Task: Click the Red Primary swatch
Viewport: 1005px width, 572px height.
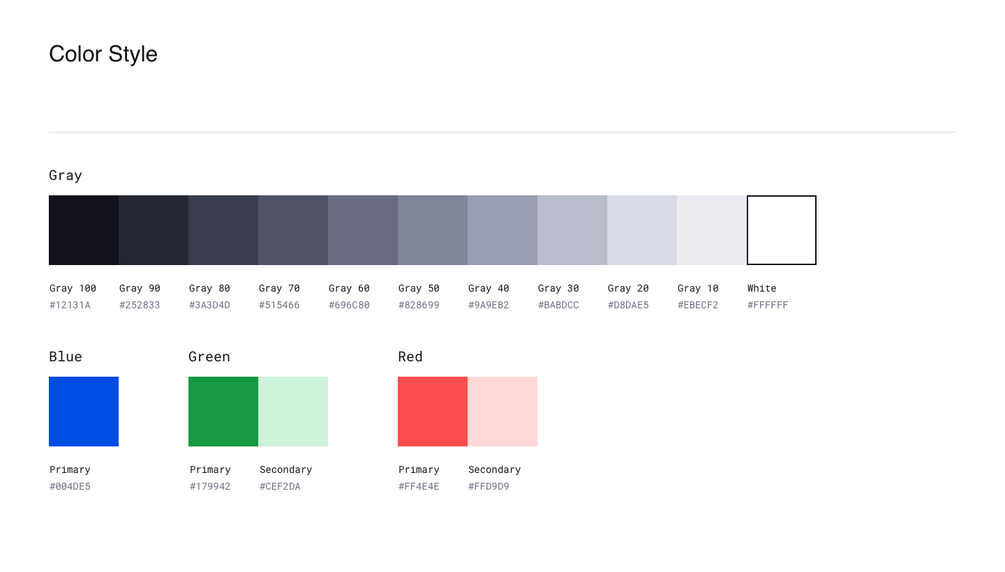Action: pos(433,411)
